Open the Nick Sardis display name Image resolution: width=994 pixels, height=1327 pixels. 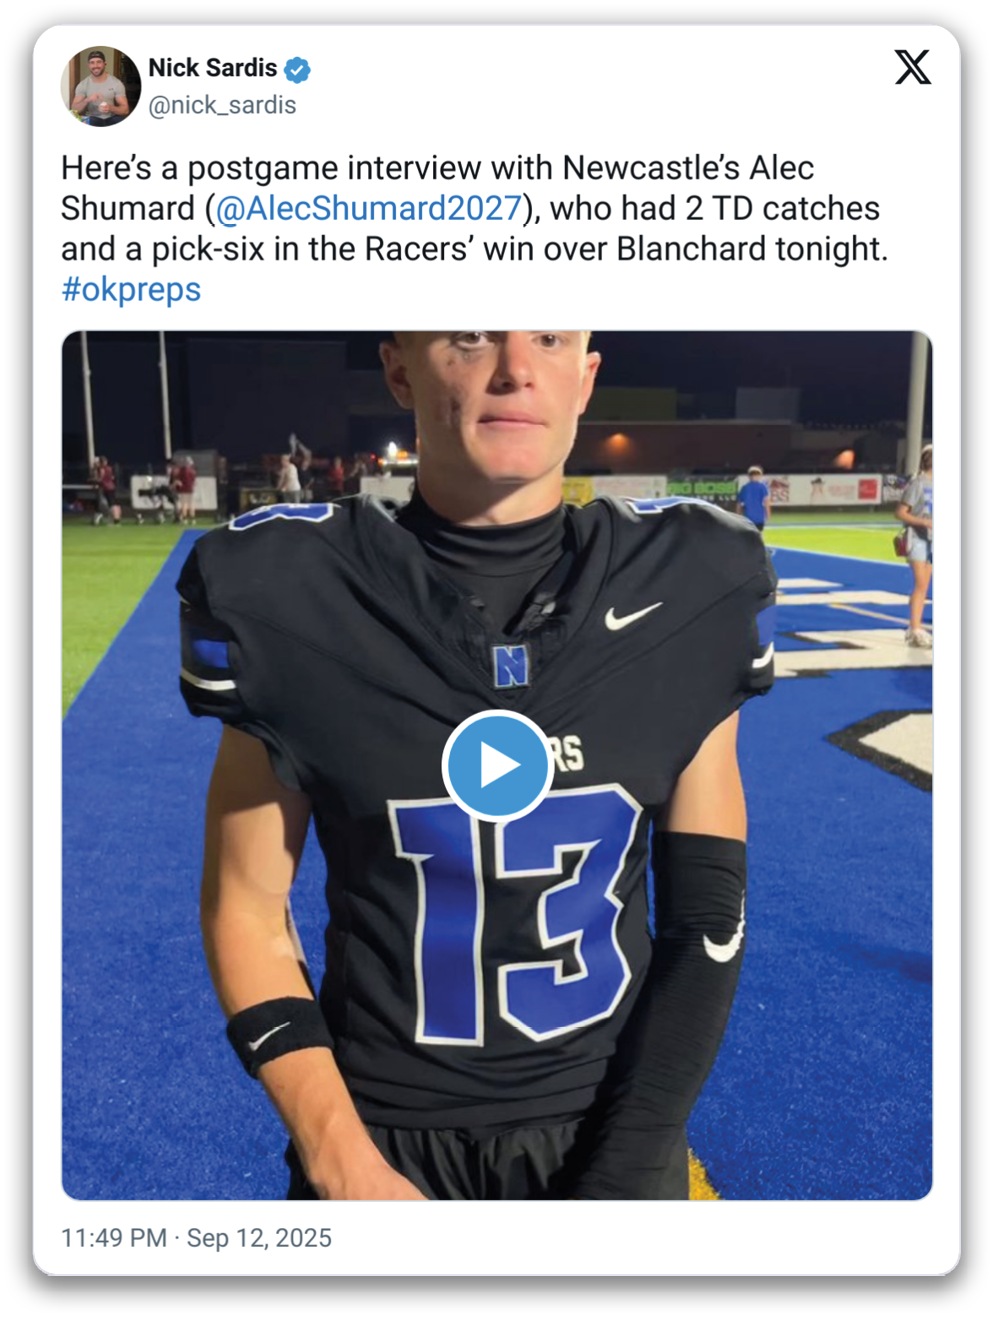(x=213, y=68)
